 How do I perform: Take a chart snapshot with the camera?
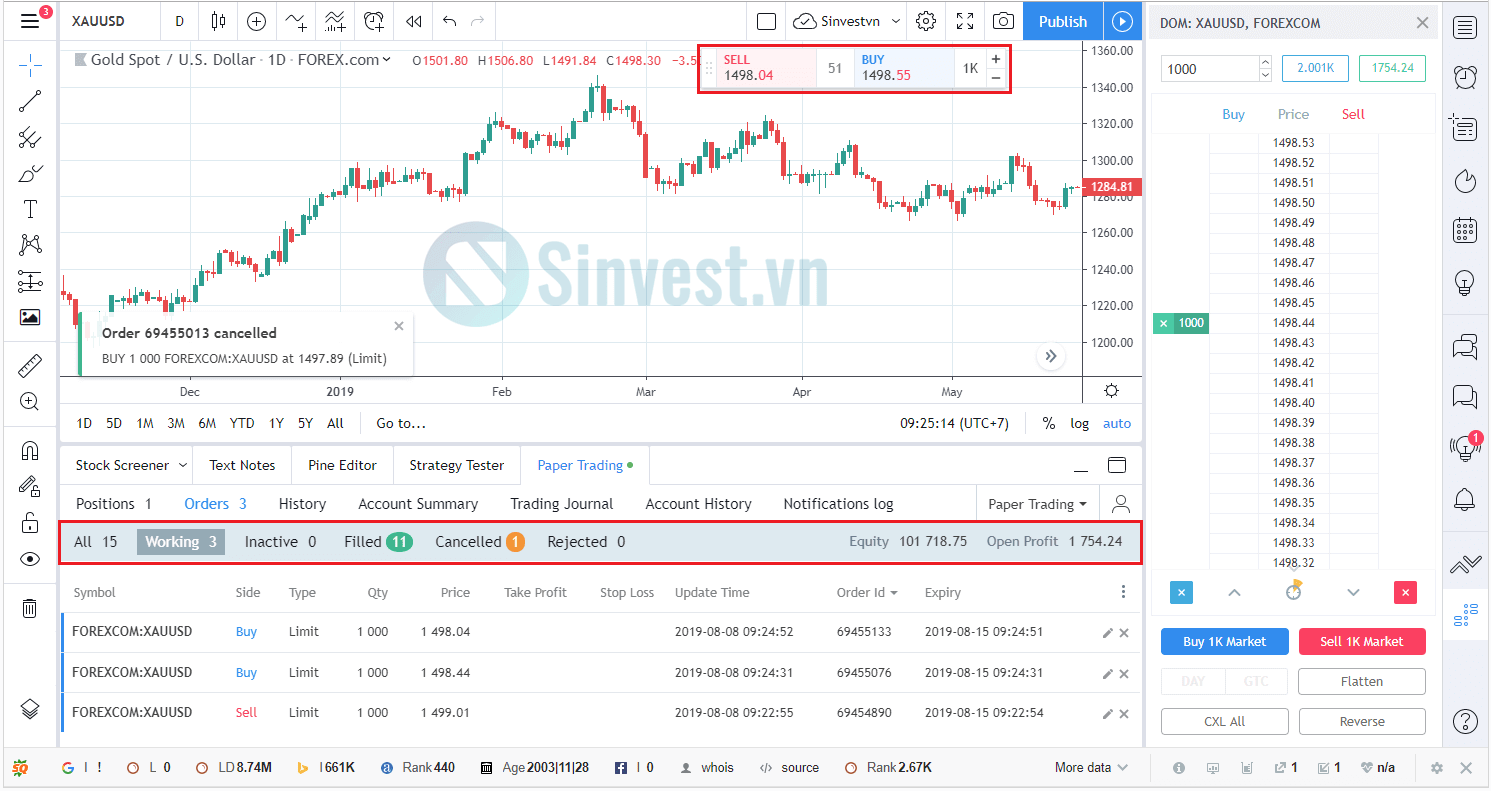tap(1003, 21)
